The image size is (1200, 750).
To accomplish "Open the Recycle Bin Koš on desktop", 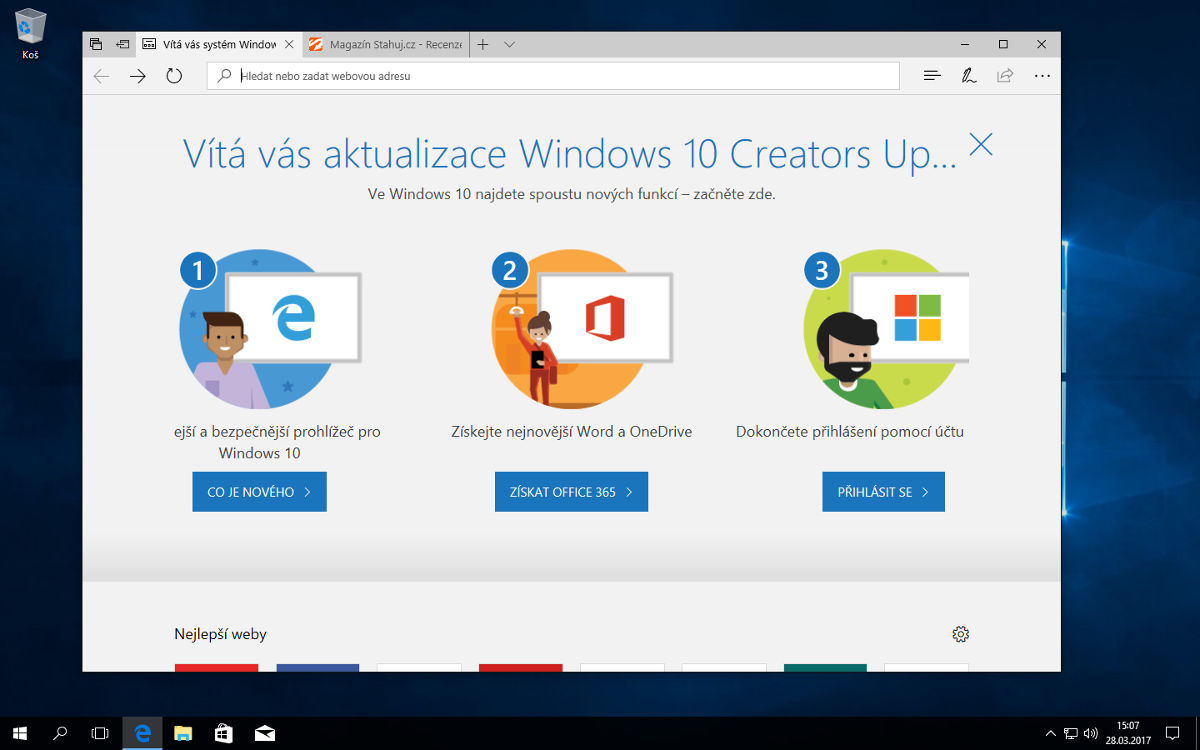I will 31,33.
